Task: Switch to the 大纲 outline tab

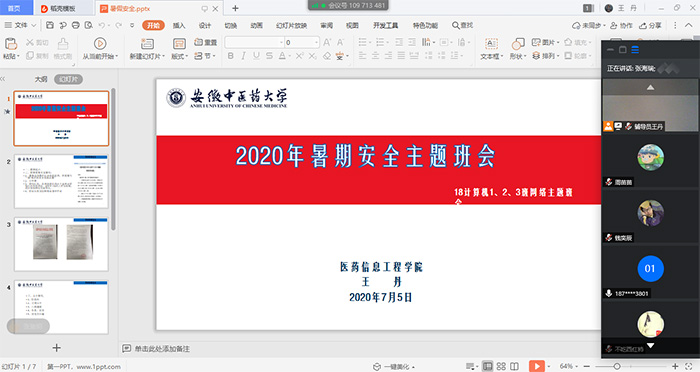Action: (41, 79)
